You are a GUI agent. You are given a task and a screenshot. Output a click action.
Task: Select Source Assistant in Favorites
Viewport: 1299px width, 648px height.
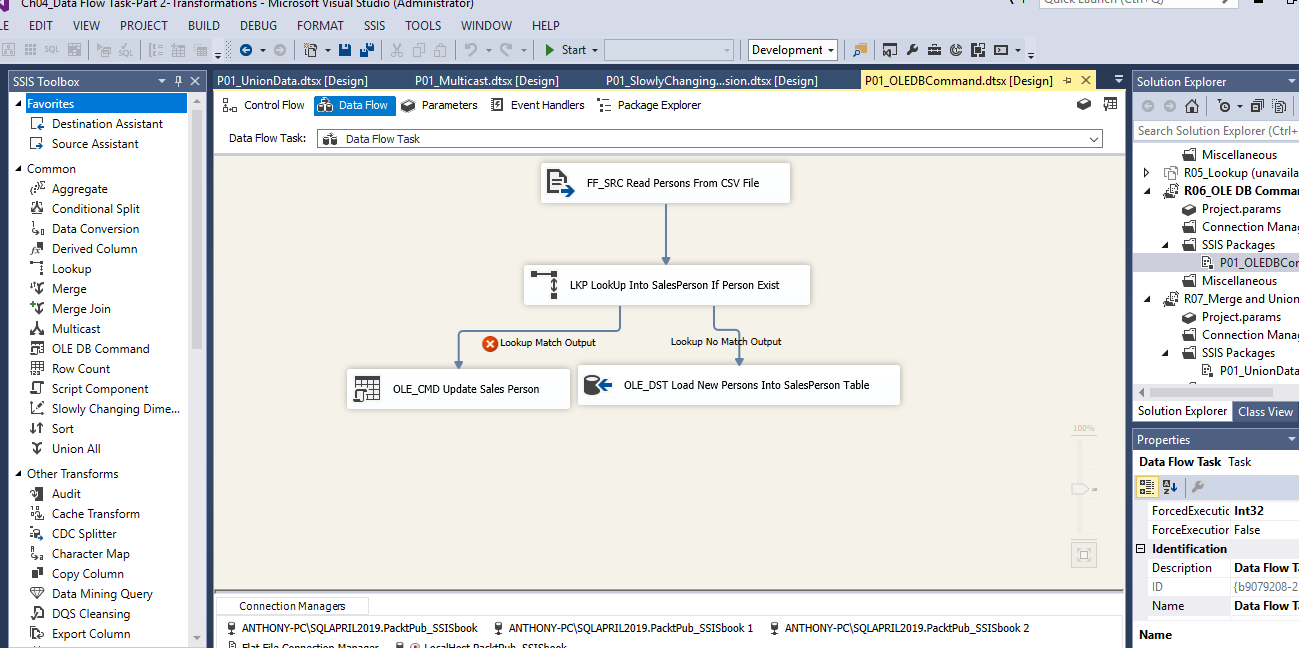pyautogui.click(x=95, y=144)
